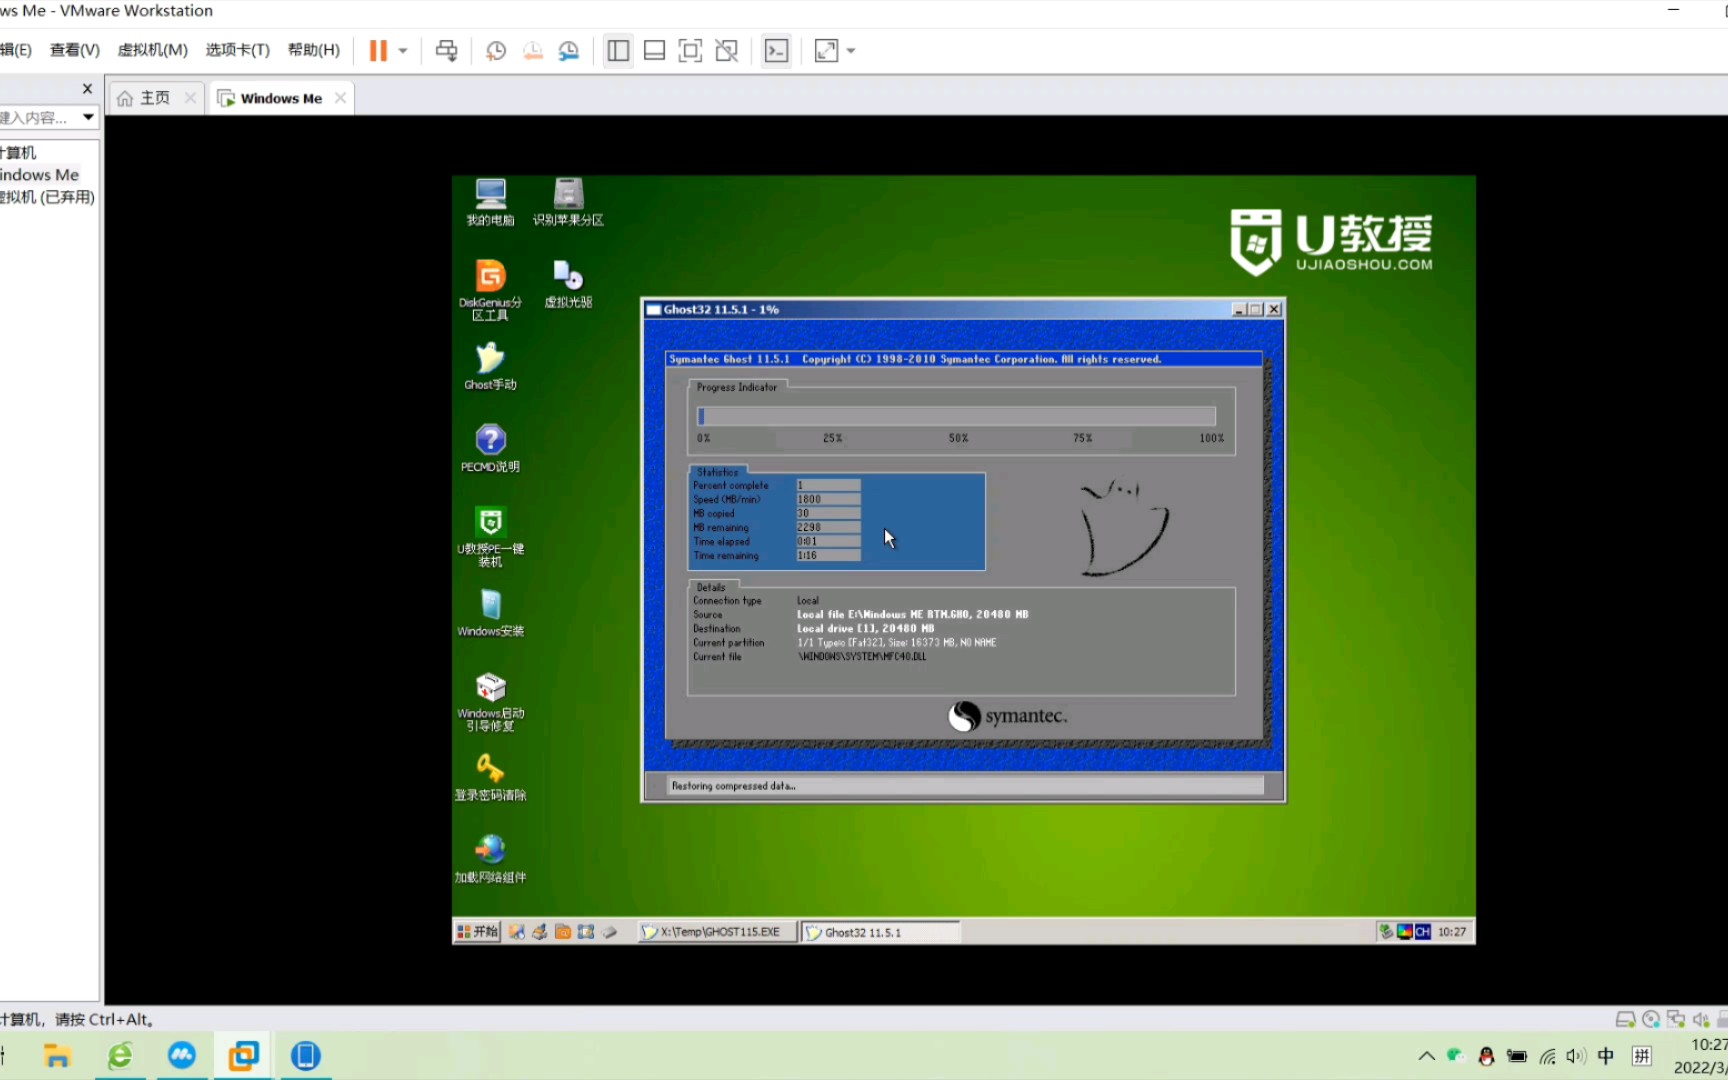This screenshot has height=1080, width=1728.
Task: Launch Ghost手动 desktop icon
Action: click(490, 366)
